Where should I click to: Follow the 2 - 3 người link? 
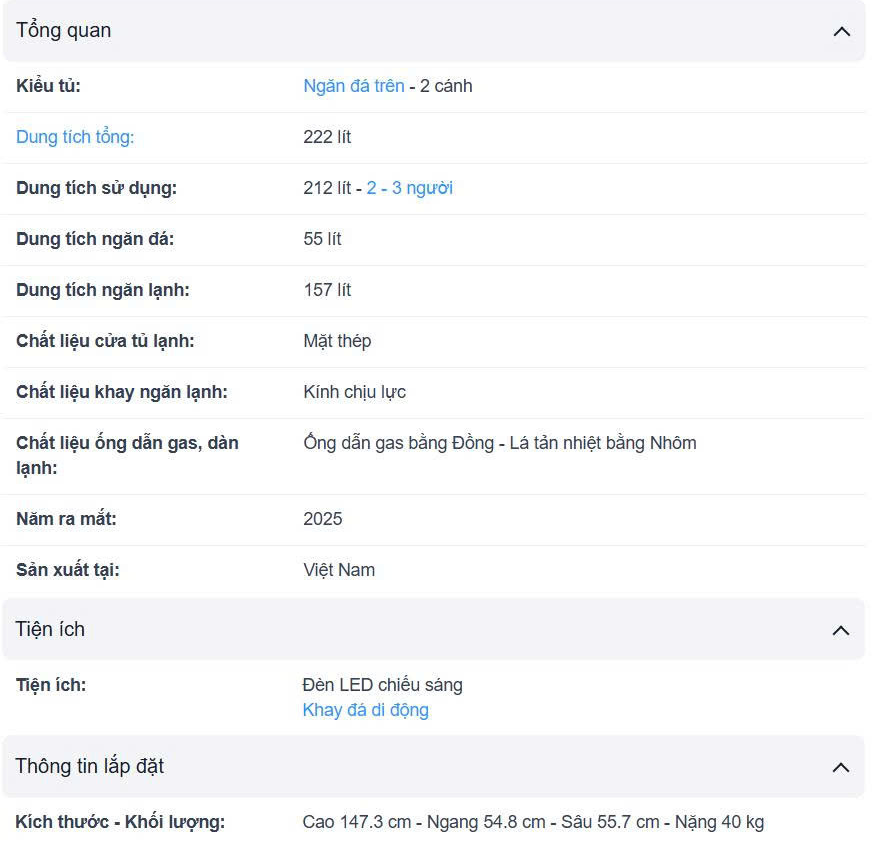(409, 188)
